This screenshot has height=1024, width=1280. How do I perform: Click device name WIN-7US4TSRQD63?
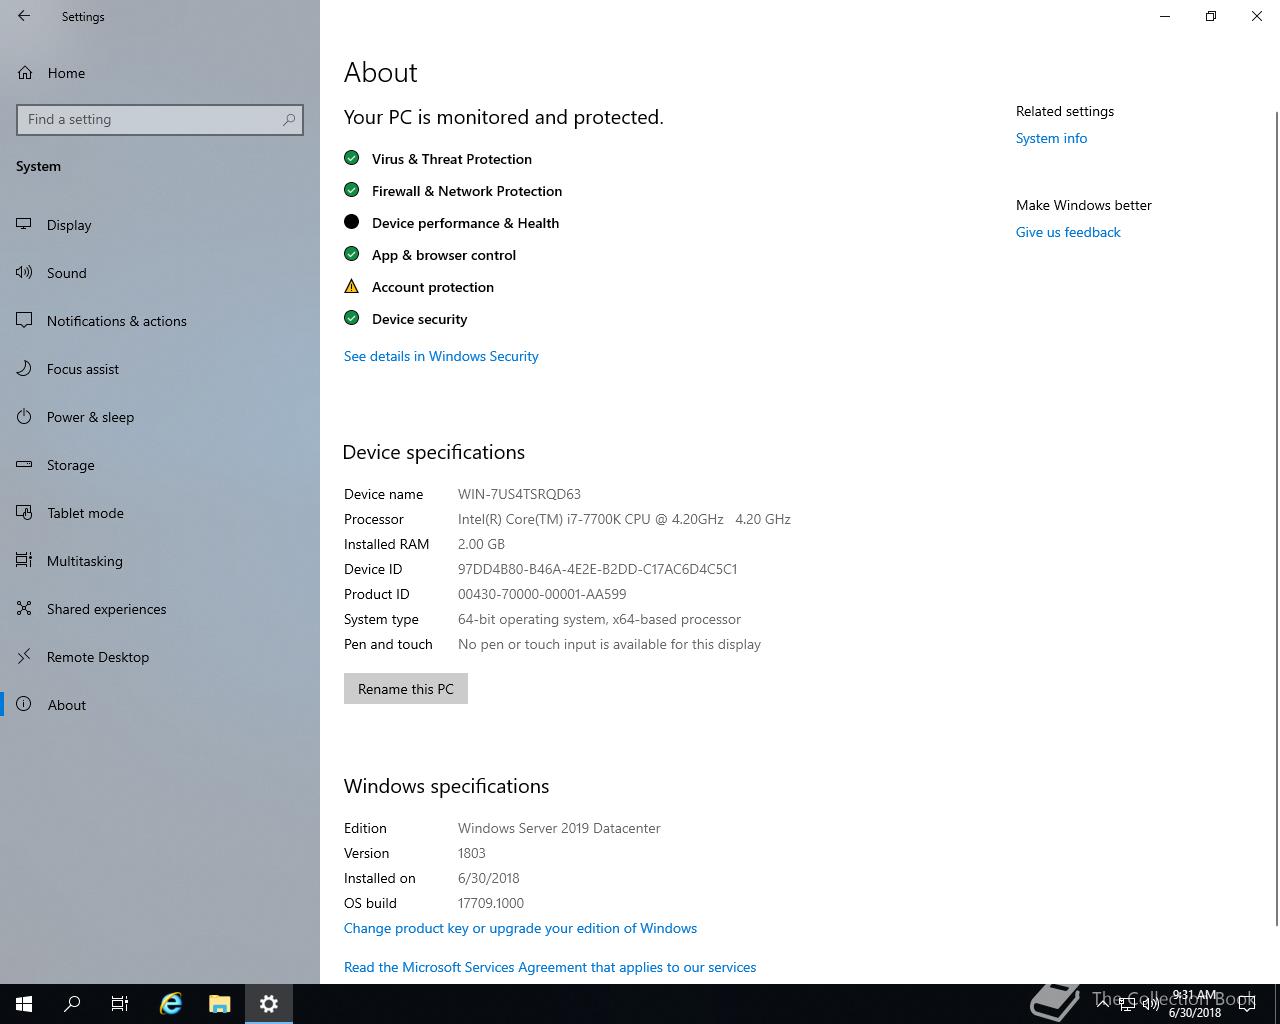click(x=519, y=494)
